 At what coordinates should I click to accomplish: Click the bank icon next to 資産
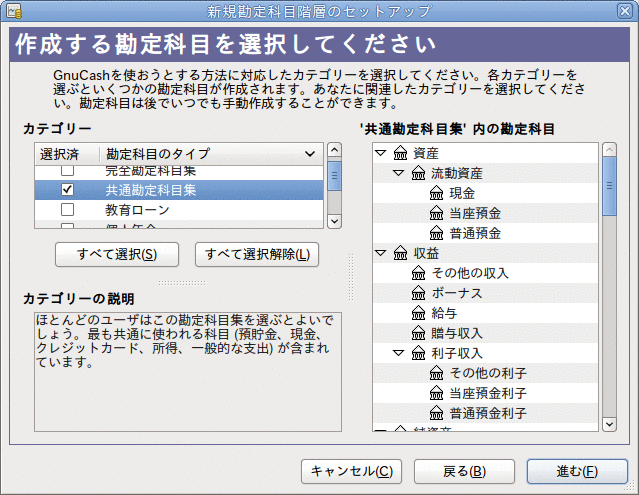(400, 153)
